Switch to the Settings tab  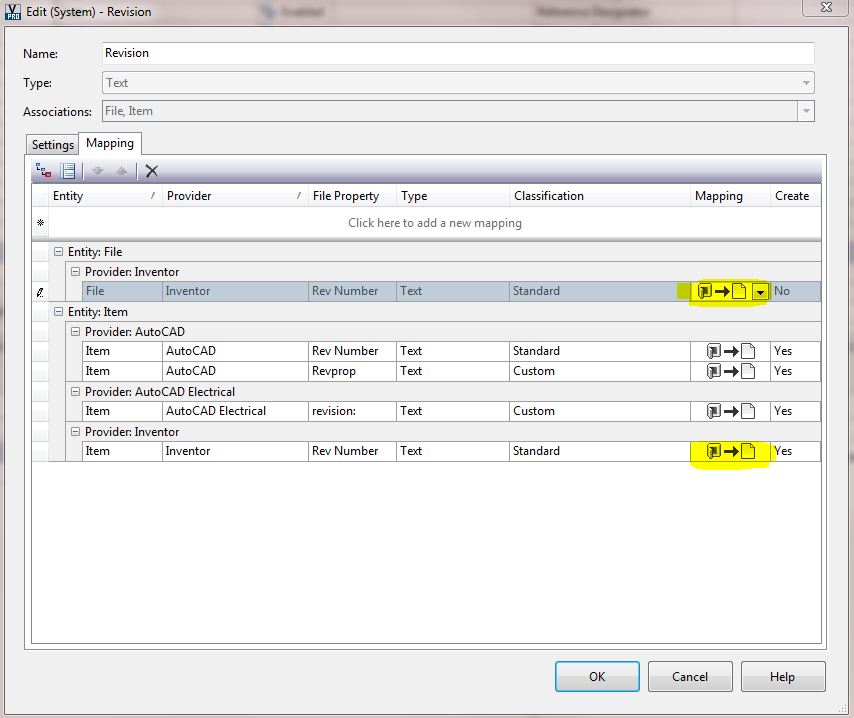tap(51, 144)
